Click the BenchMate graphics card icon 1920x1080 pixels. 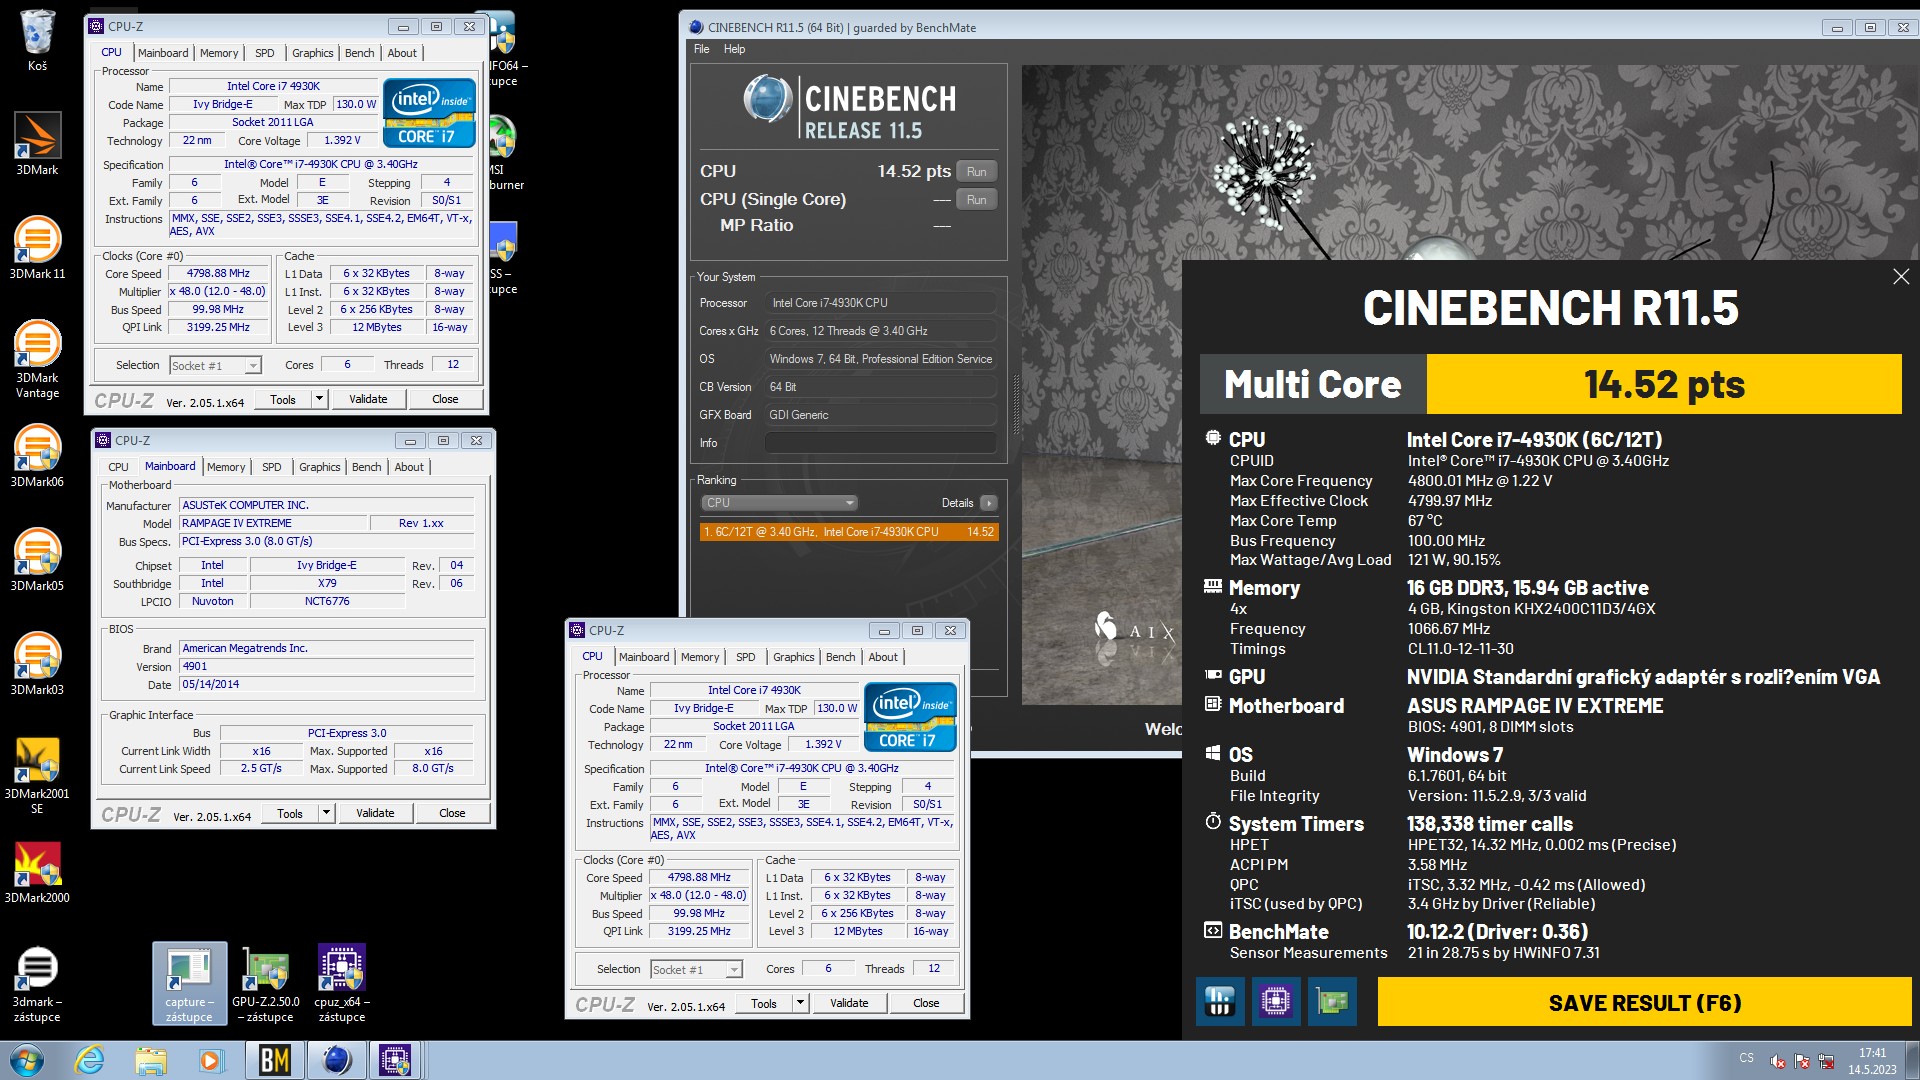click(1332, 1001)
